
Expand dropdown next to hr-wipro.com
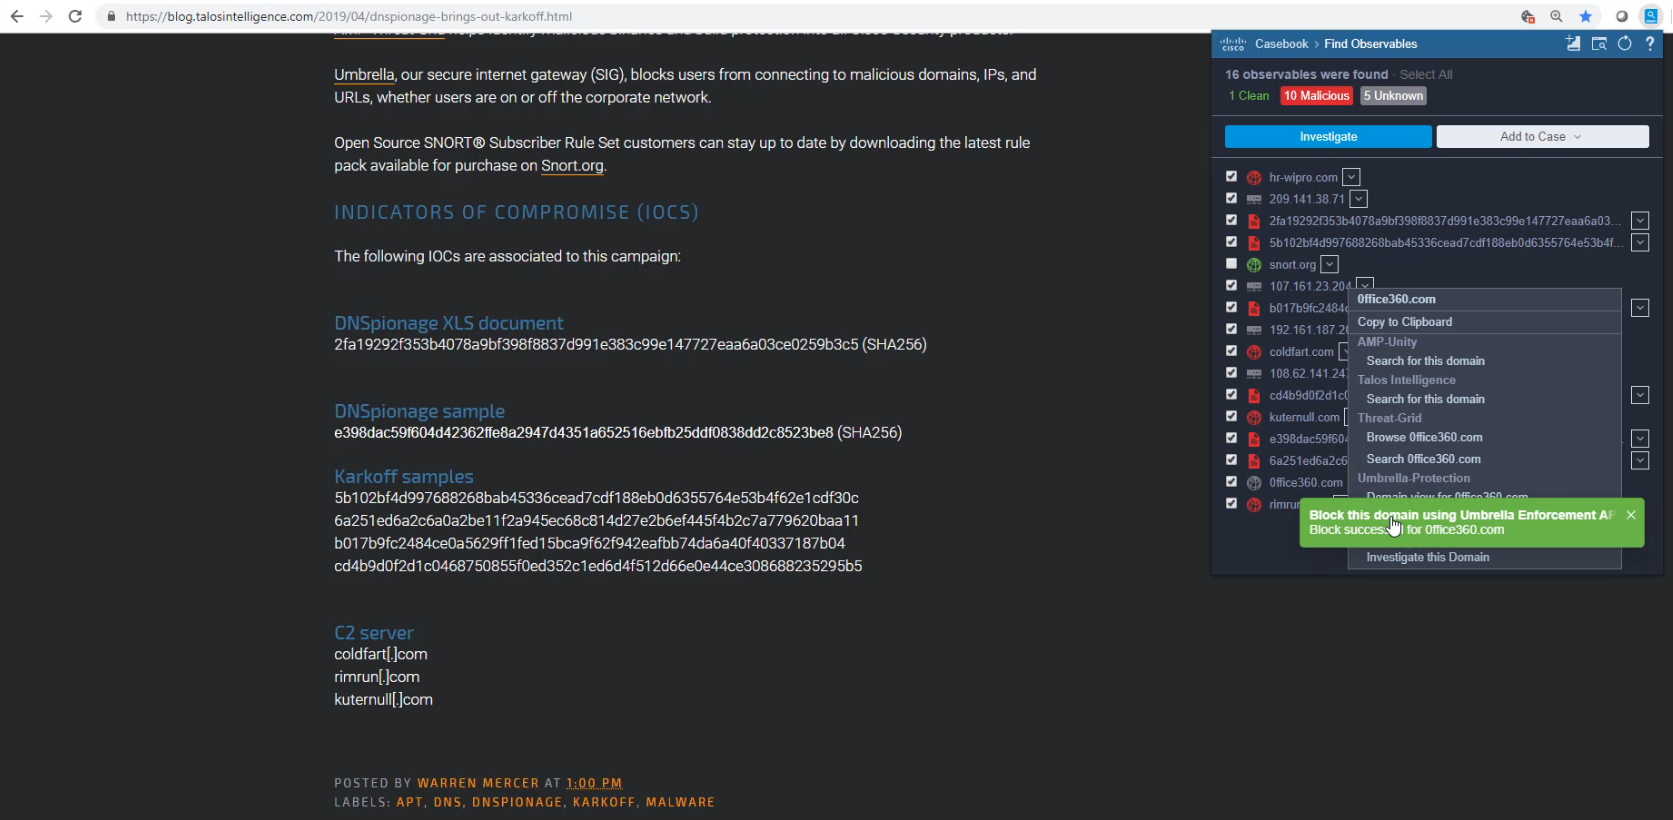click(x=1351, y=177)
